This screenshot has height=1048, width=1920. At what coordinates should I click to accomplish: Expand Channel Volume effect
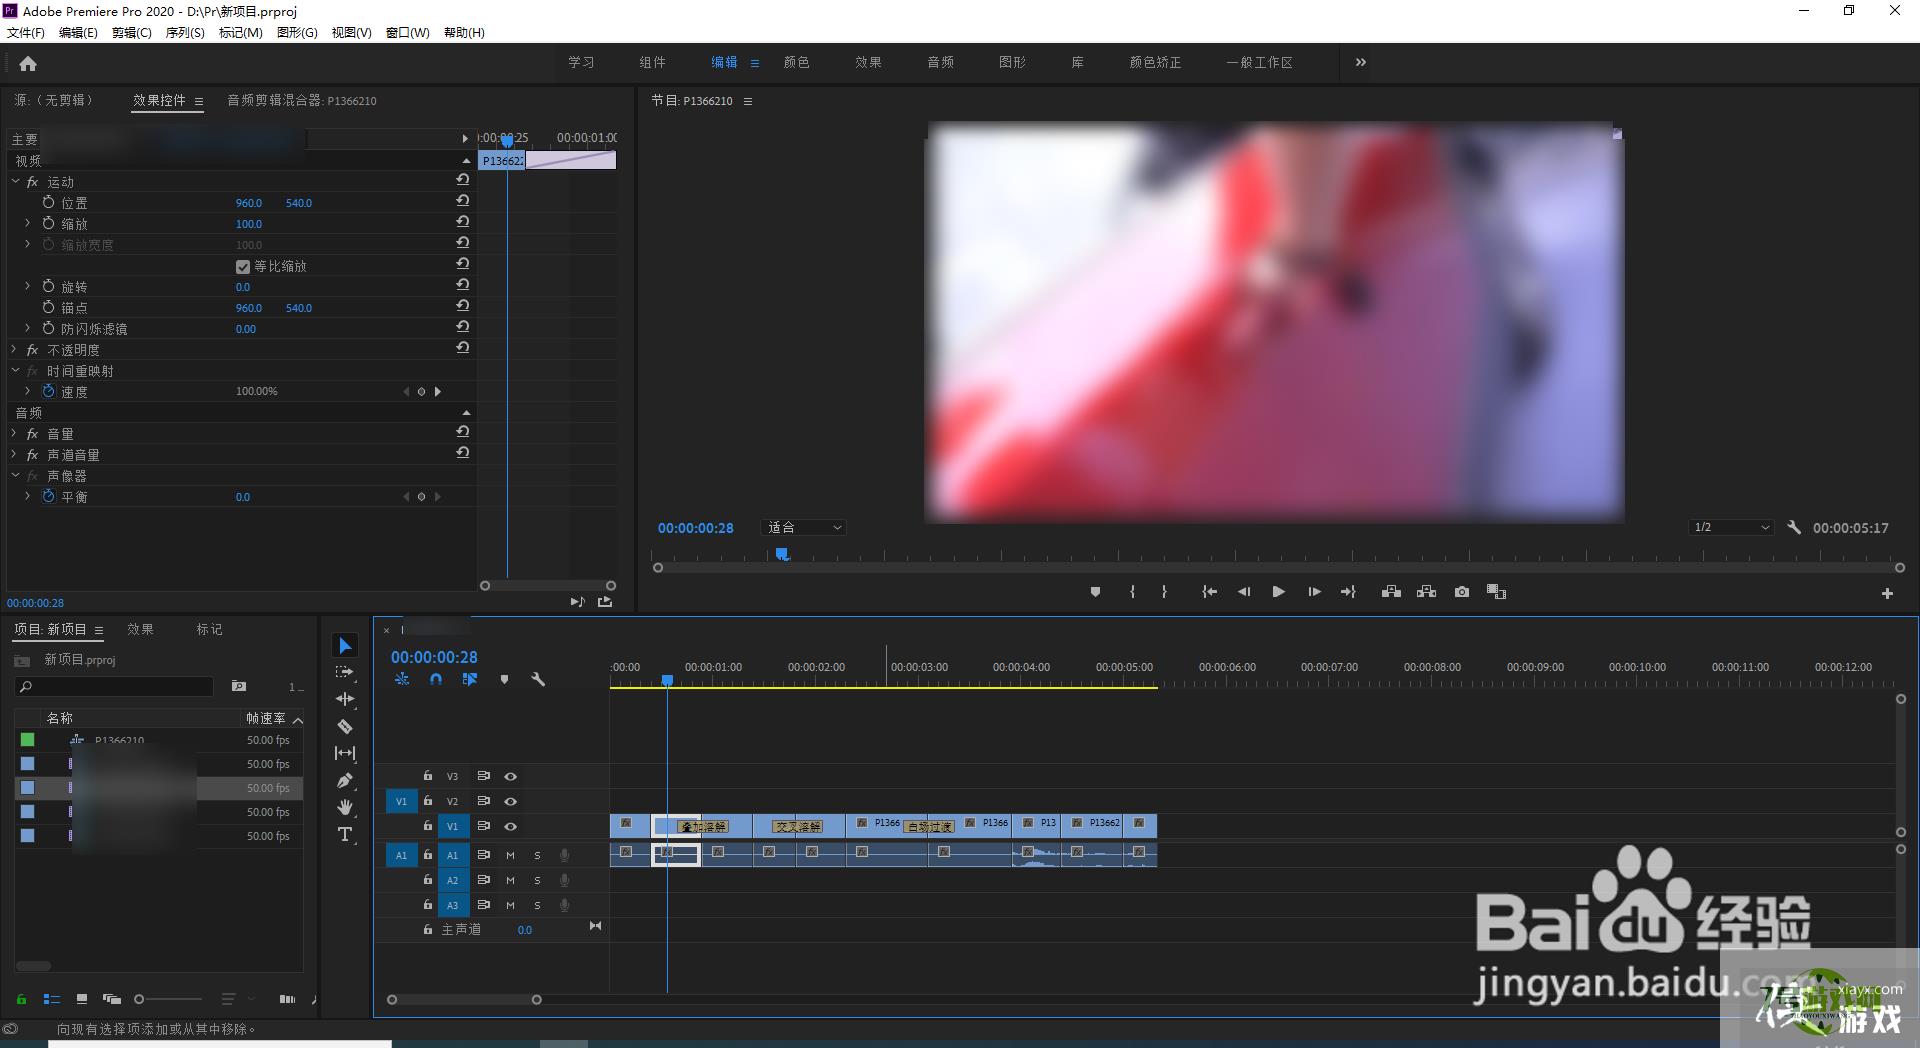pyautogui.click(x=14, y=455)
